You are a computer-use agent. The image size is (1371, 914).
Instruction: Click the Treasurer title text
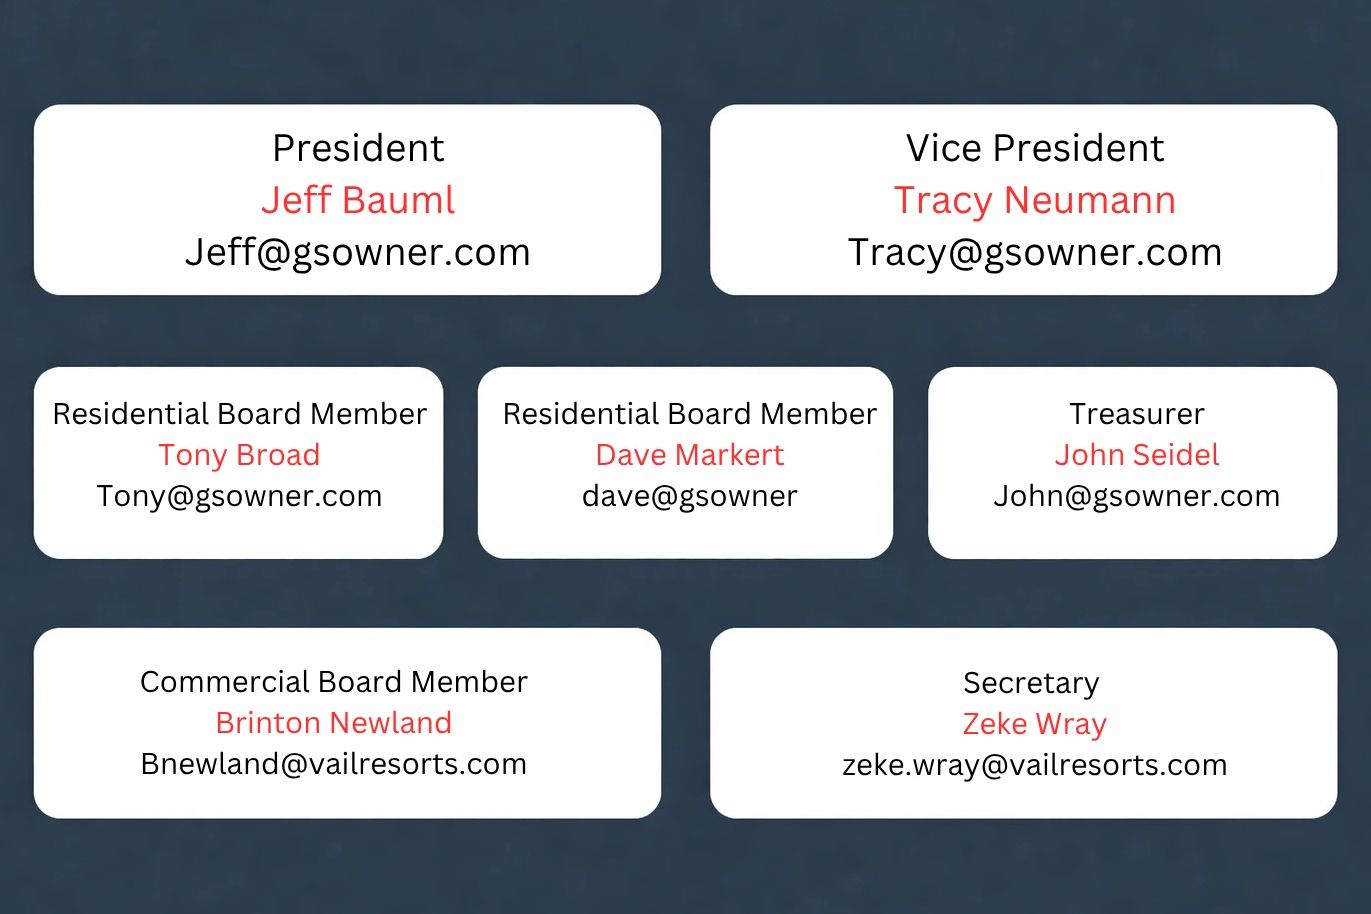[x=1137, y=414]
